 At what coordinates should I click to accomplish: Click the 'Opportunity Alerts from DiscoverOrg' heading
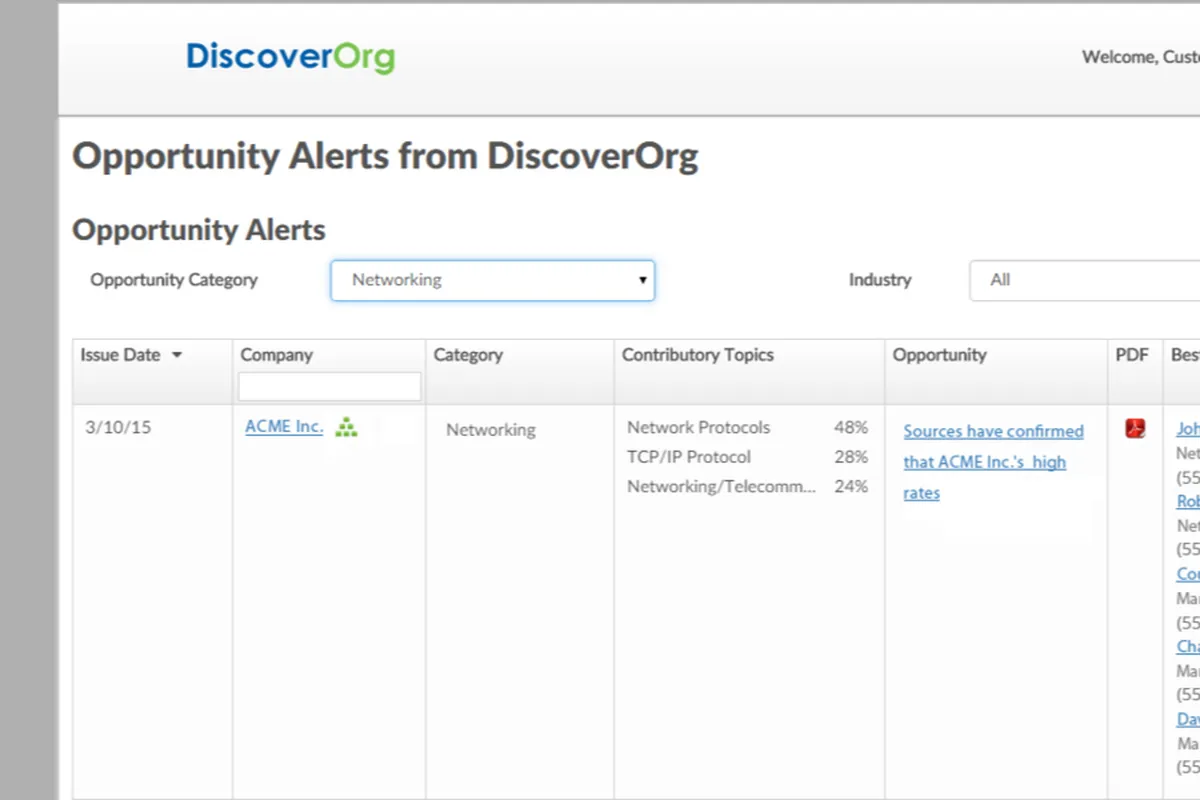click(385, 157)
